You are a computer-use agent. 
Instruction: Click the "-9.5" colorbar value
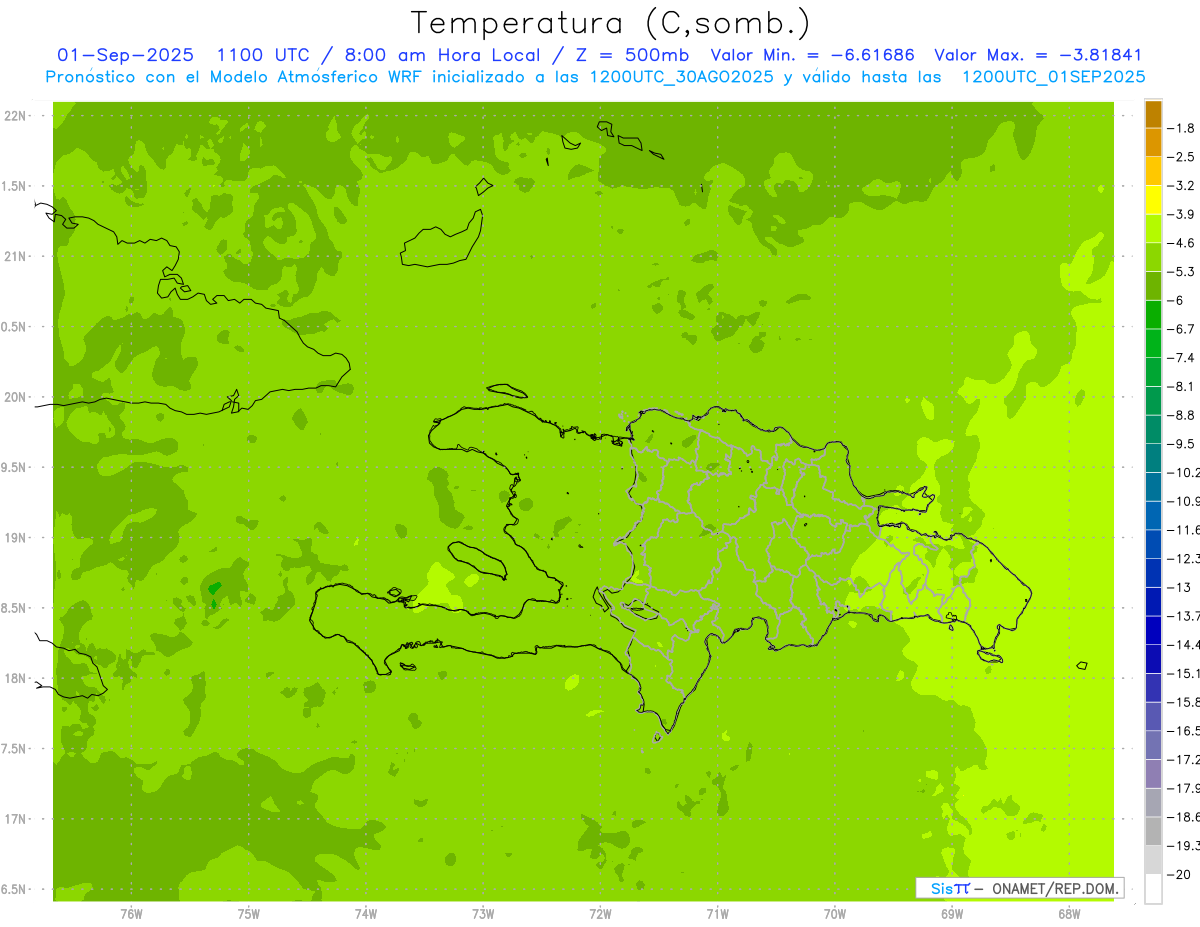click(1181, 443)
